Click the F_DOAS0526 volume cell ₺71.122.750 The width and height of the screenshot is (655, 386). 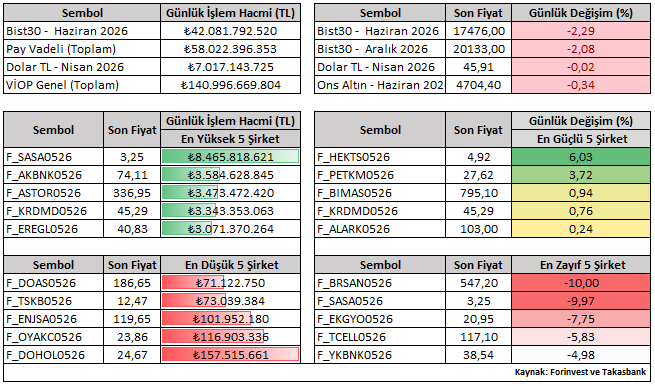[231, 283]
